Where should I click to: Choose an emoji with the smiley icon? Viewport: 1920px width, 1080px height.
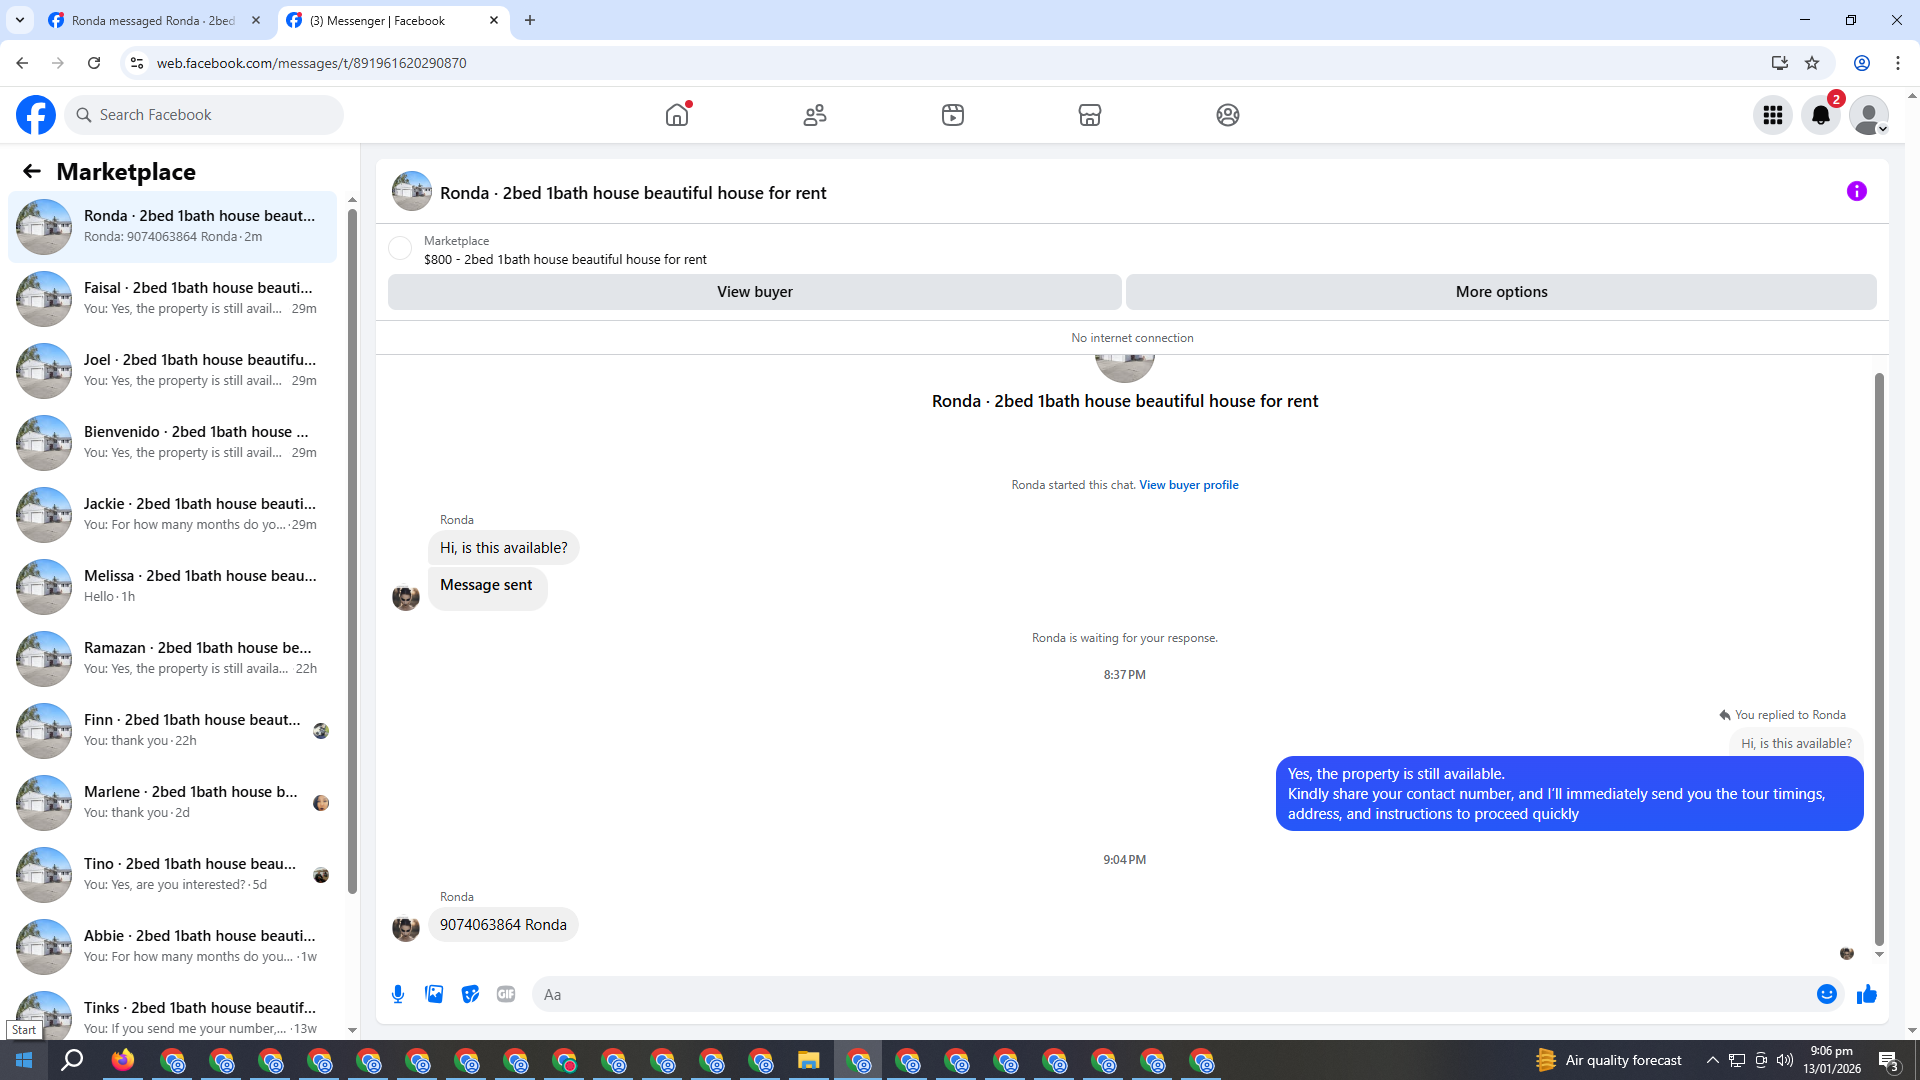click(x=1826, y=994)
